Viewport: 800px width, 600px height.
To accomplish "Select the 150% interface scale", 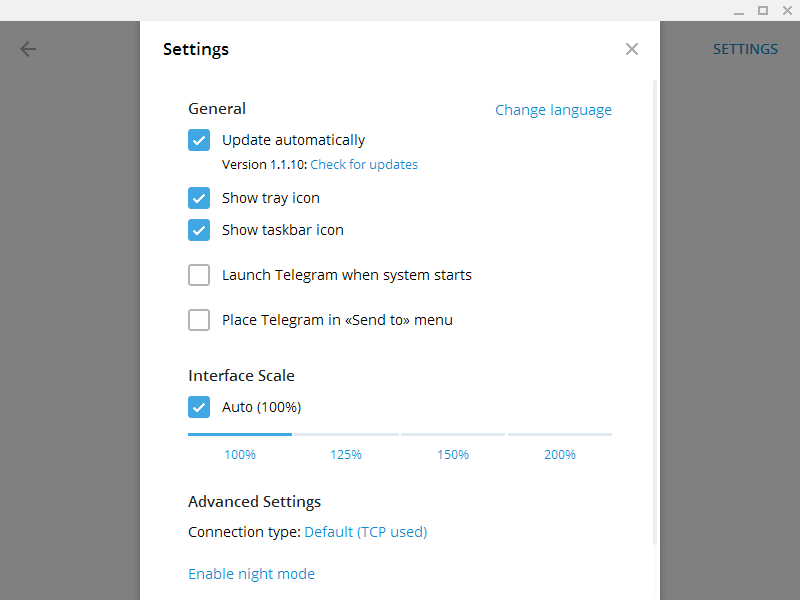I will (x=453, y=455).
